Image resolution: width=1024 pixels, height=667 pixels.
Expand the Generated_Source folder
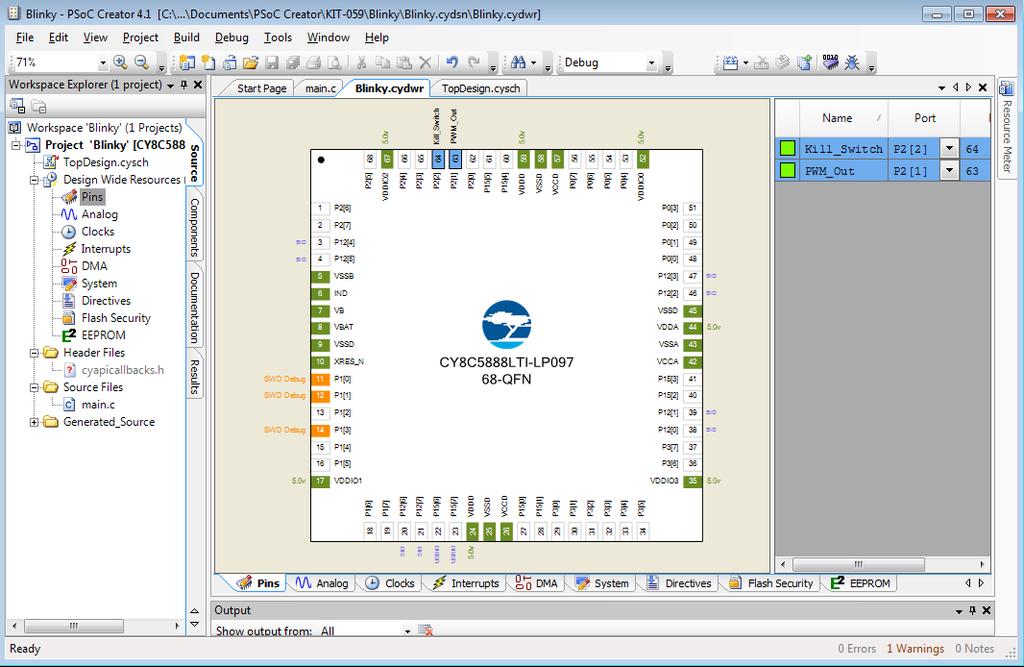(34, 422)
